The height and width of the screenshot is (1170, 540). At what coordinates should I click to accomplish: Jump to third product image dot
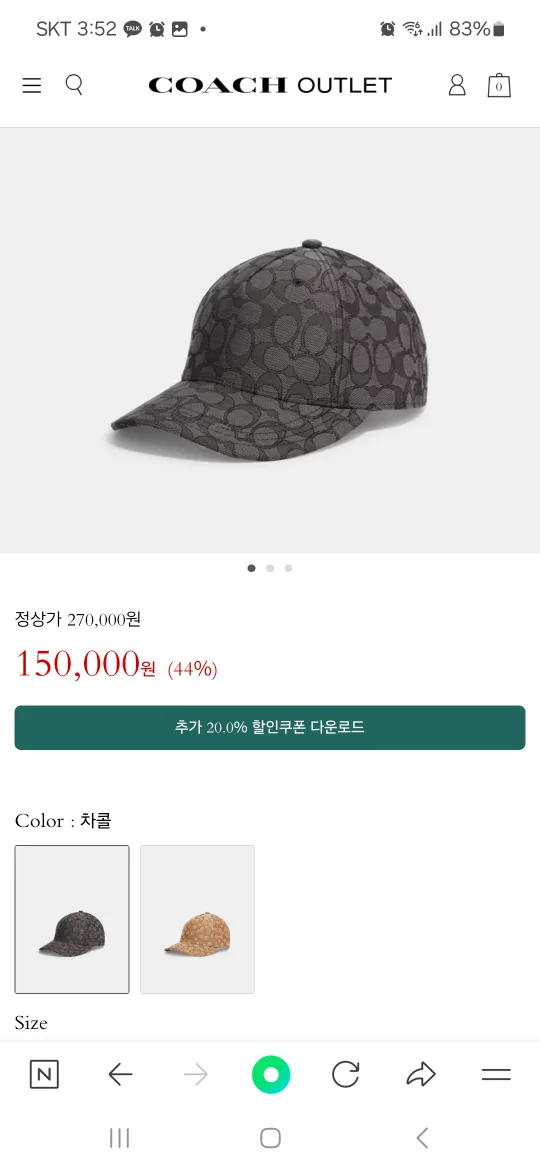tap(288, 568)
